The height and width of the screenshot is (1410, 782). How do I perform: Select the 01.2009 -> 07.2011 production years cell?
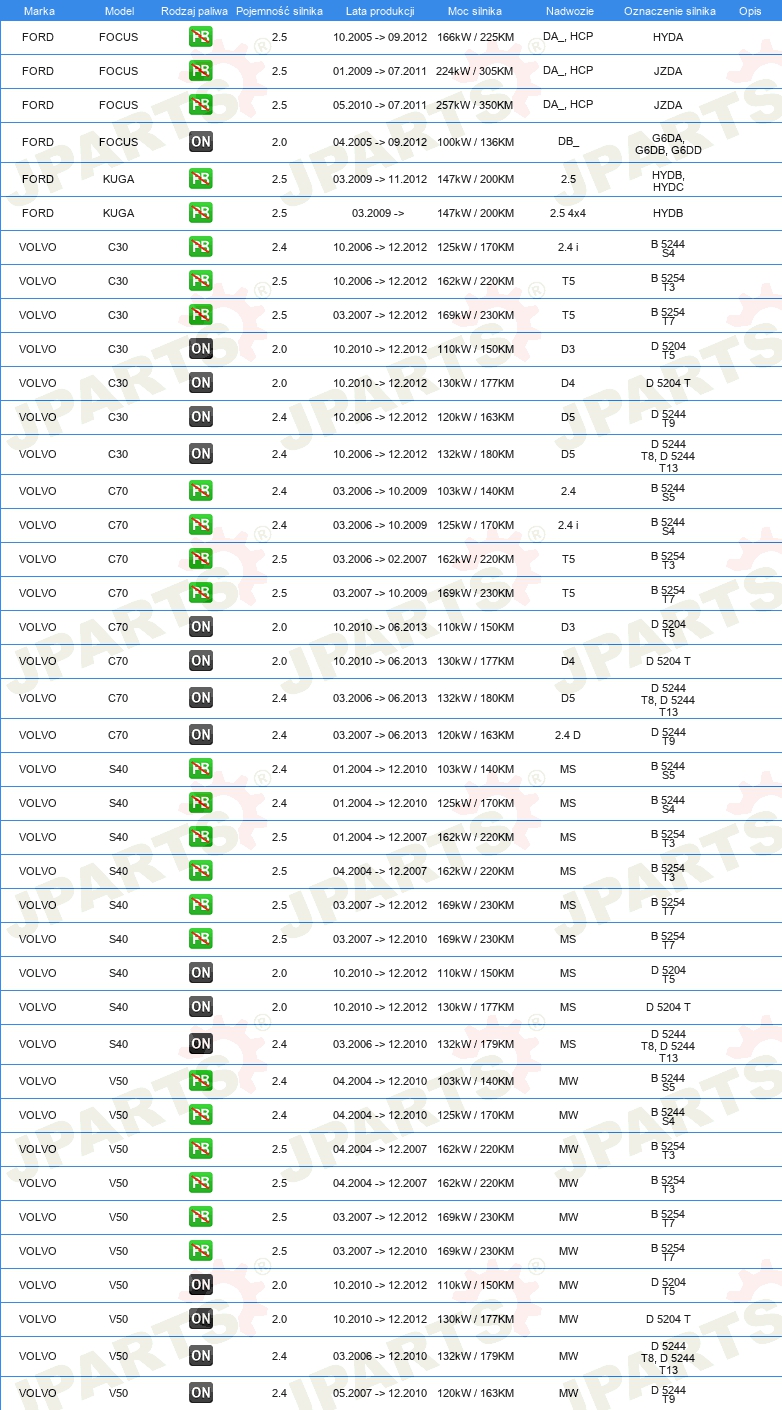(380, 71)
